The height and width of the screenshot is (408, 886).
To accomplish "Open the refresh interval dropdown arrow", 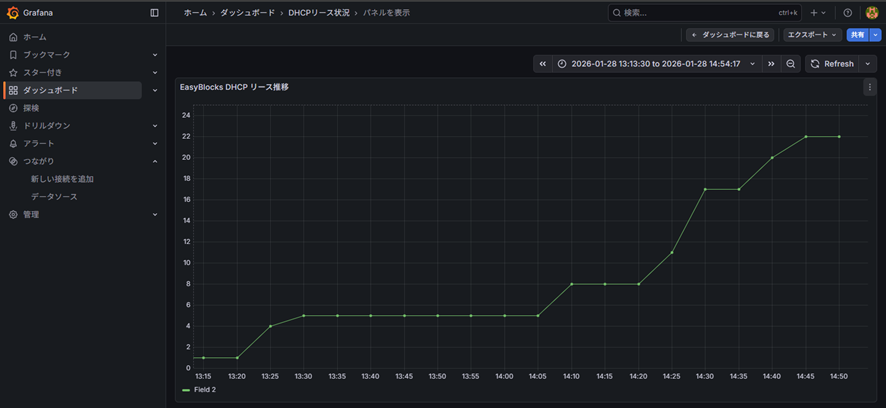I will coord(867,64).
